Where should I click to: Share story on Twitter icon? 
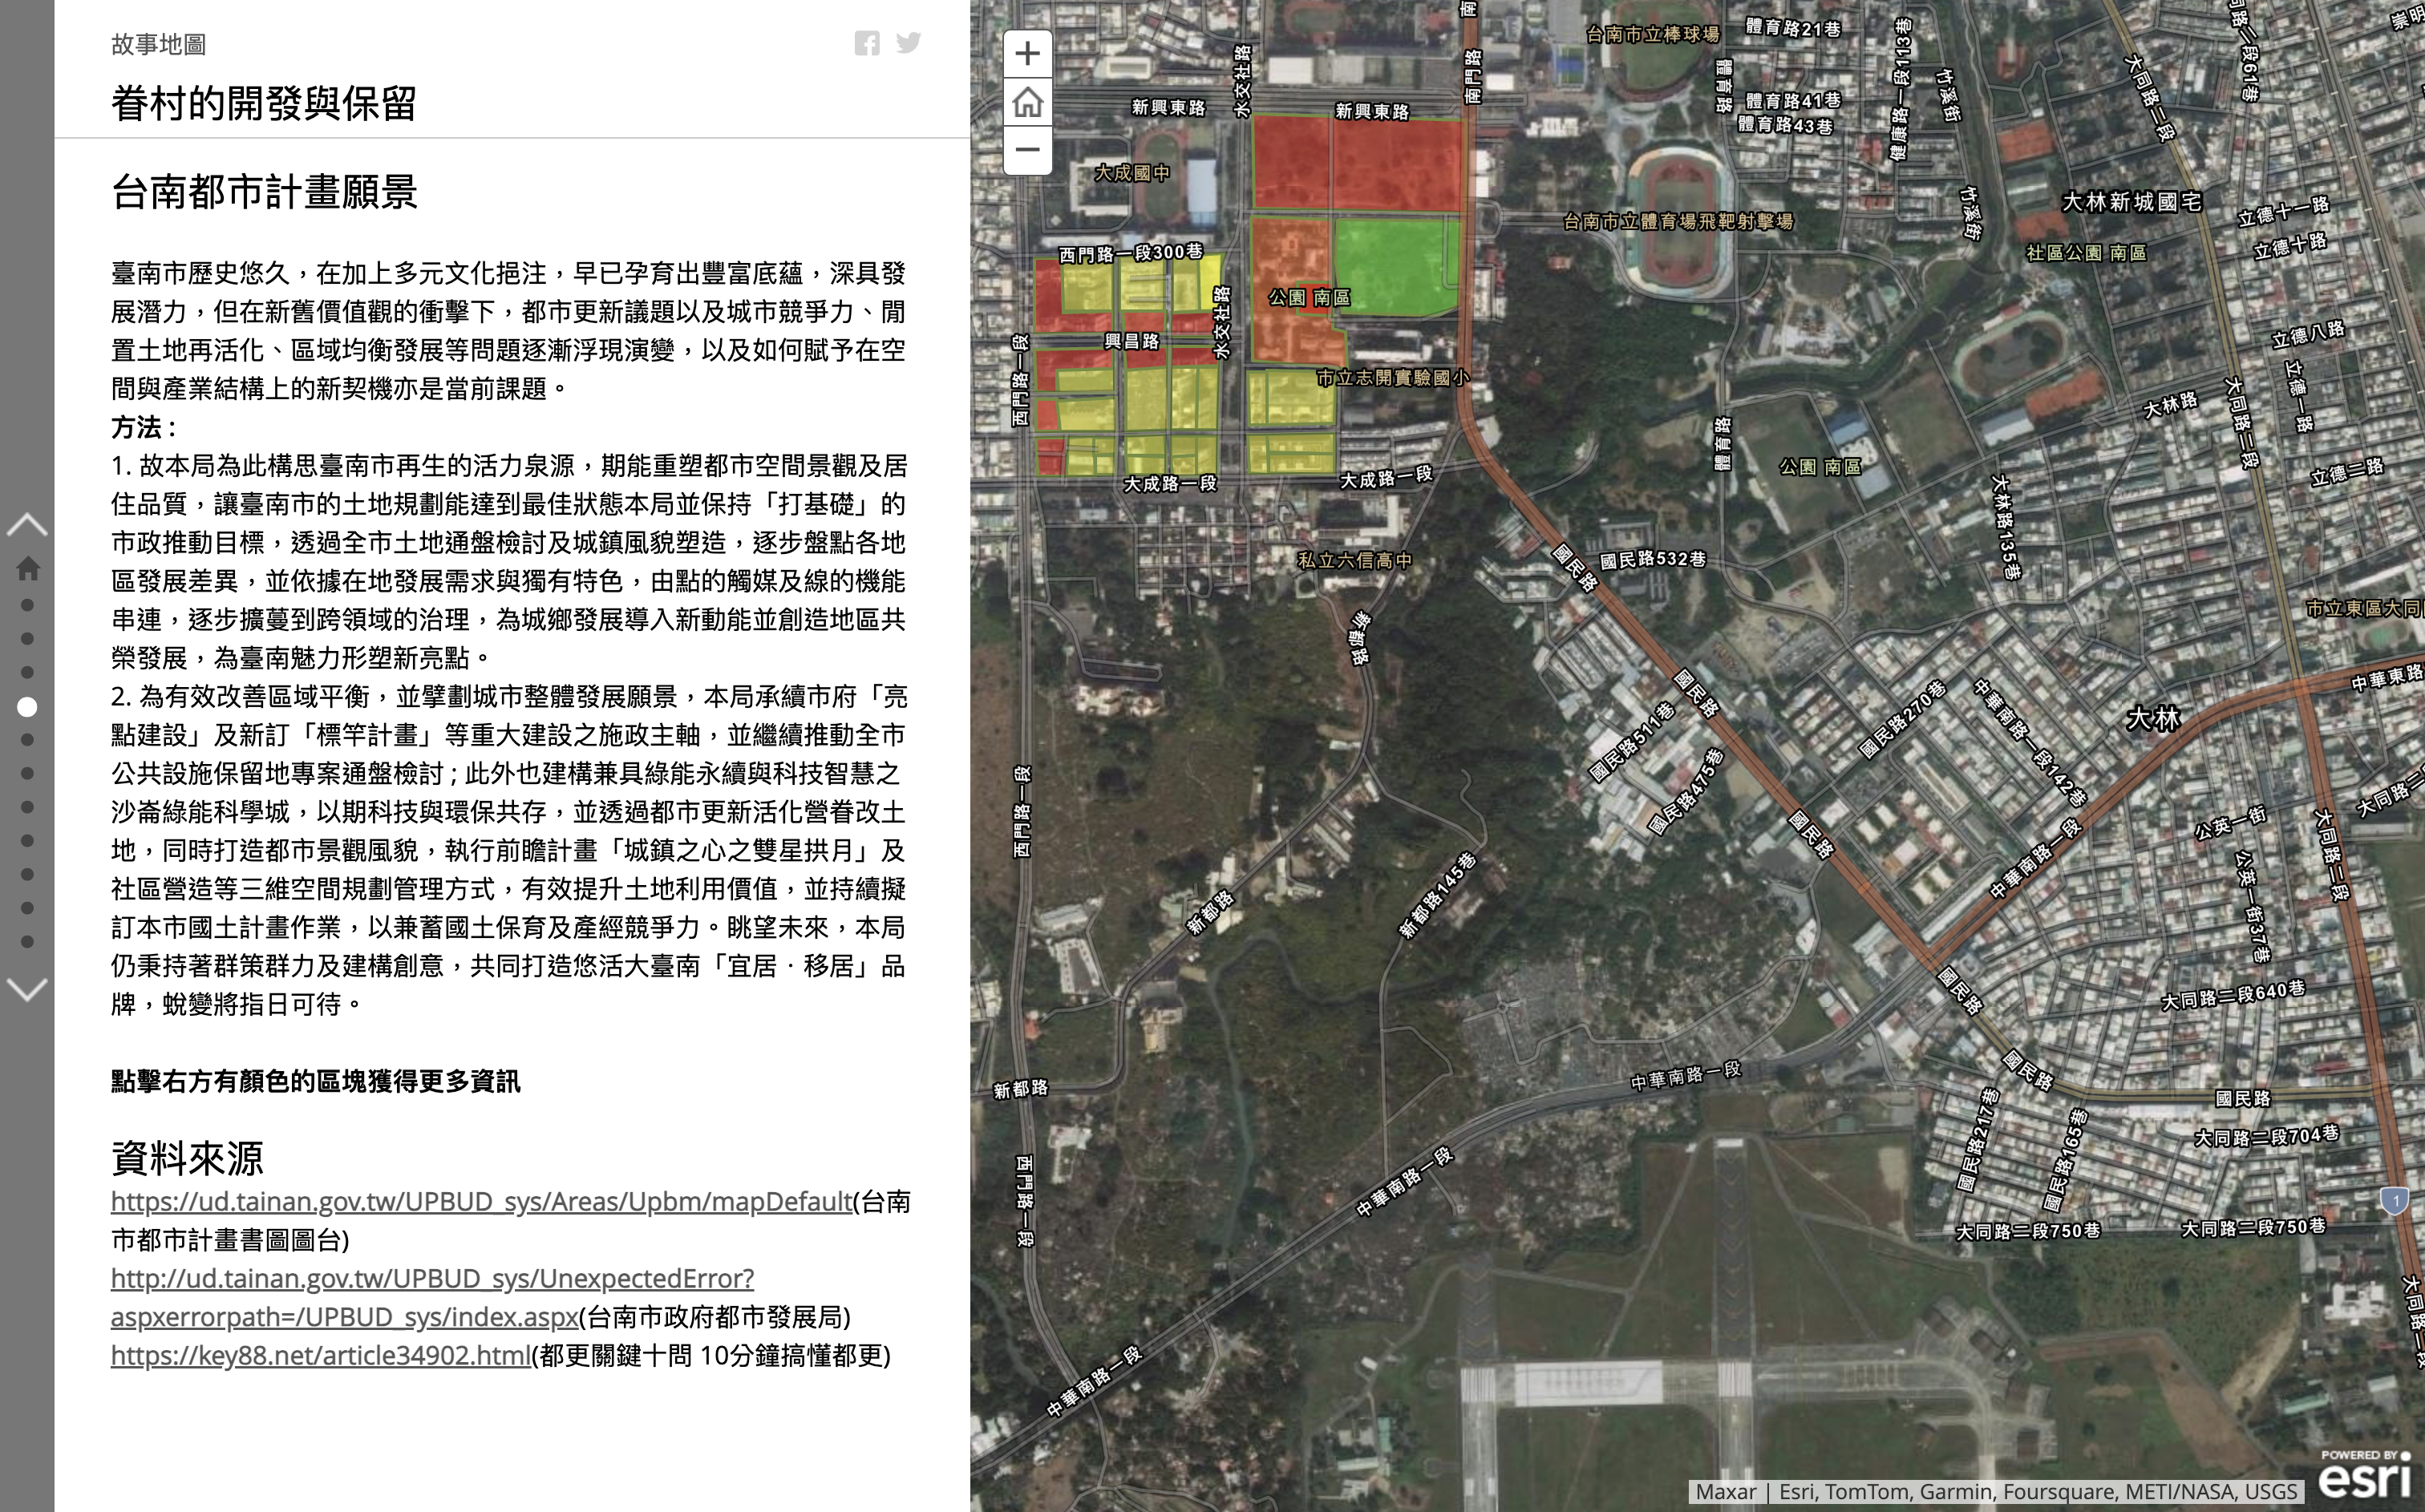(908, 43)
